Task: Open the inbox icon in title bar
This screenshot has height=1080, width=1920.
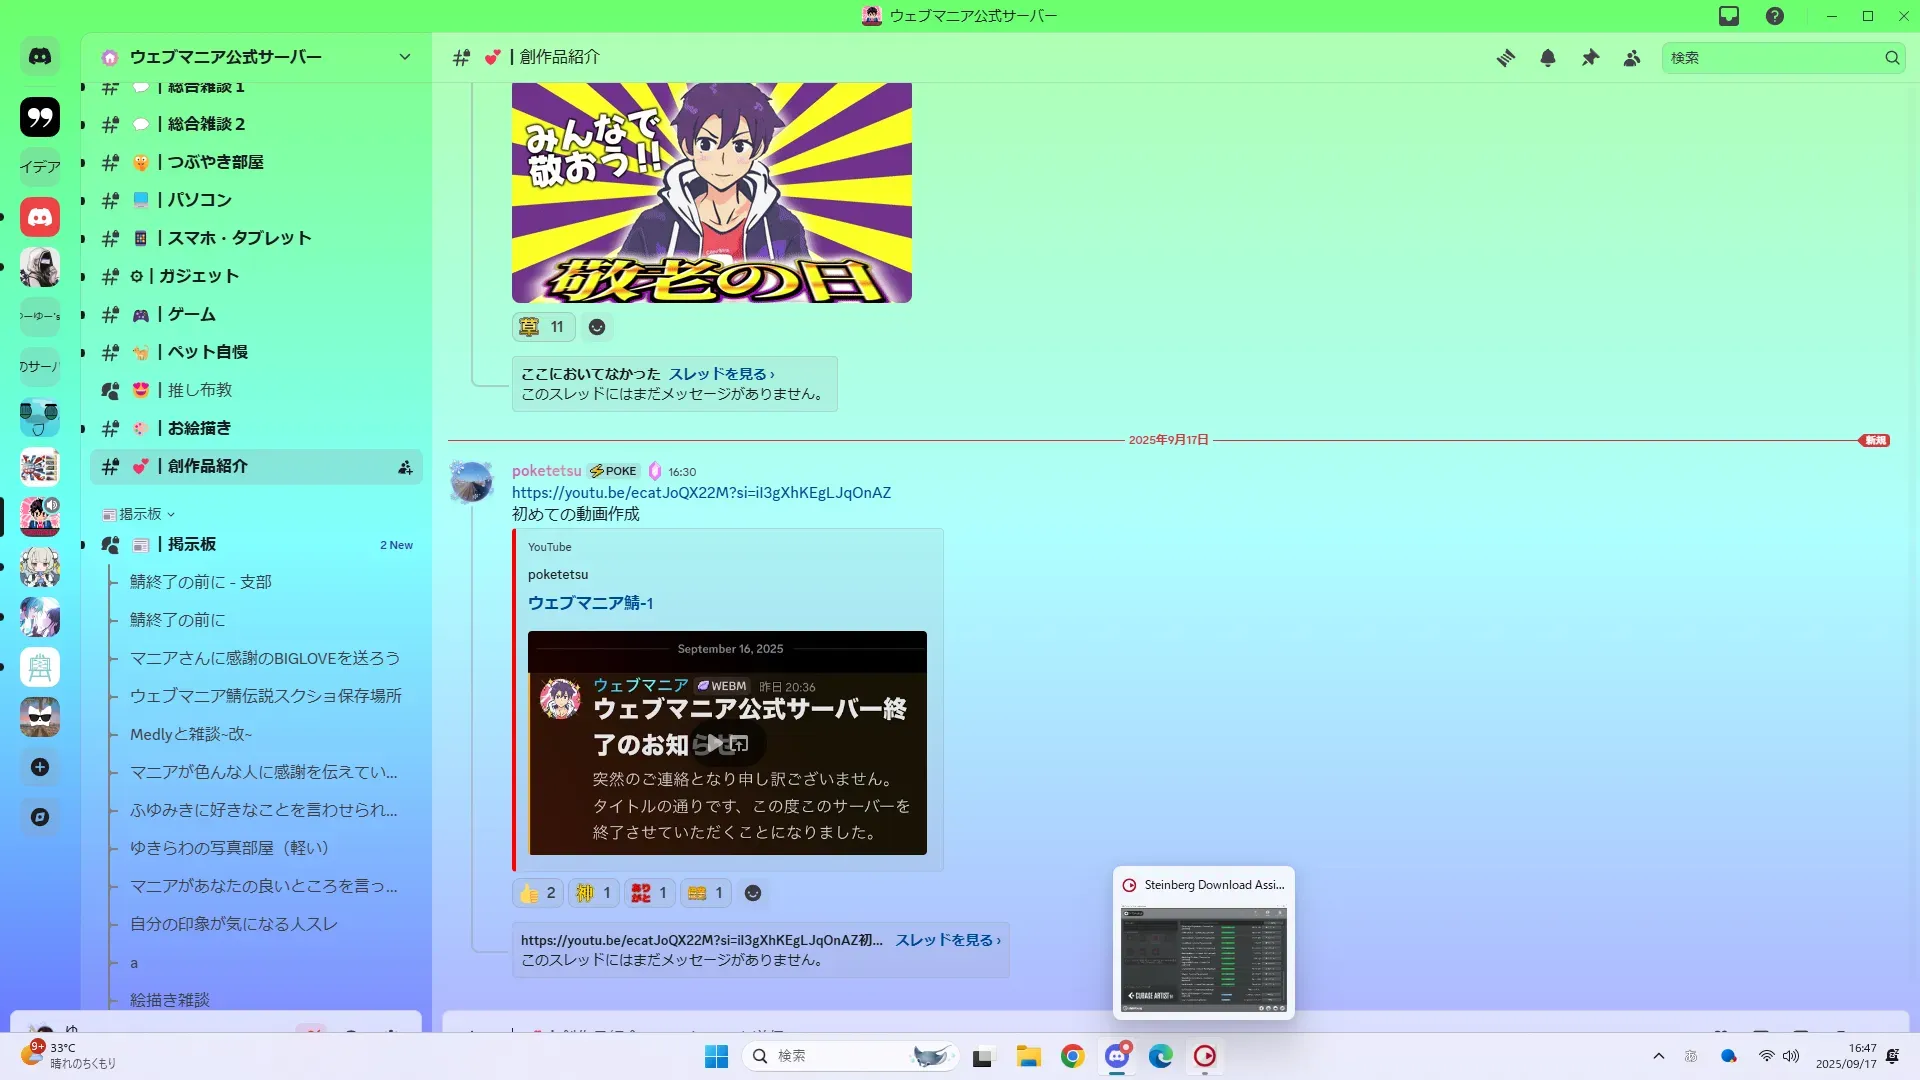Action: 1728,16
